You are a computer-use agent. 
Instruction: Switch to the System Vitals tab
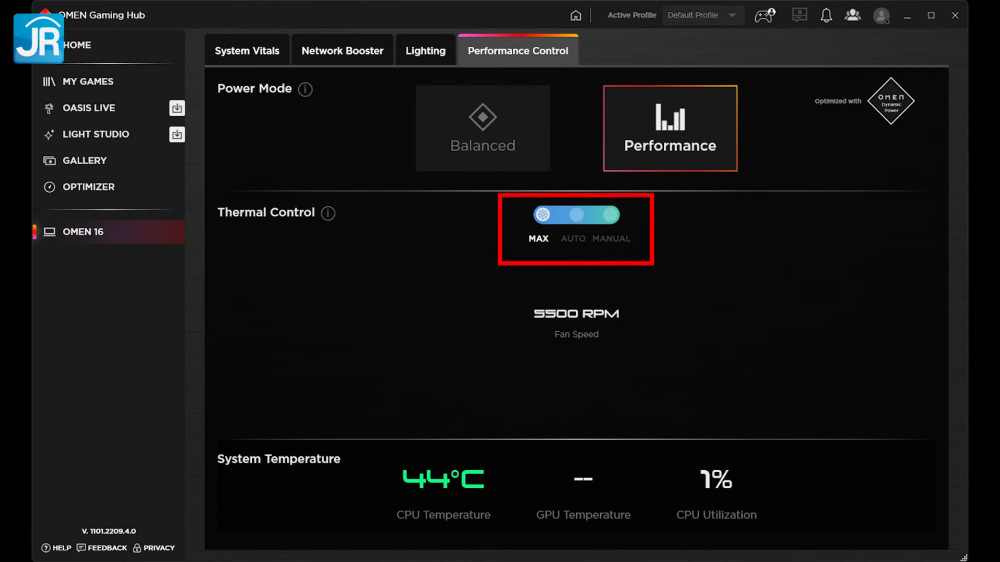[x=246, y=51]
